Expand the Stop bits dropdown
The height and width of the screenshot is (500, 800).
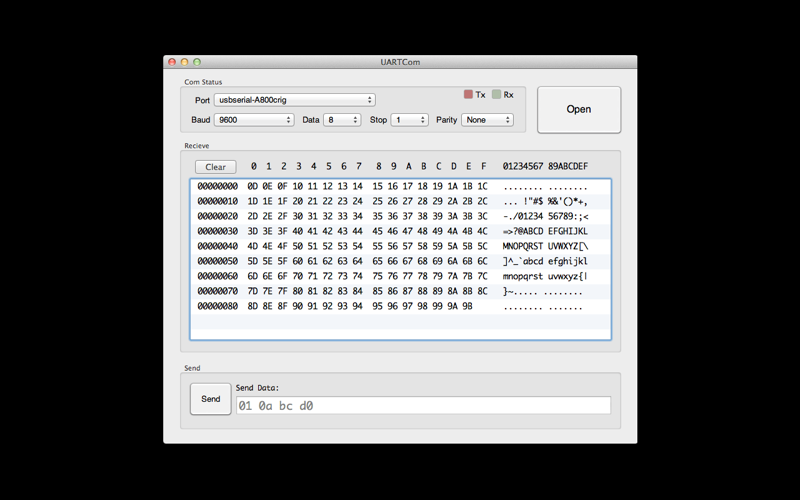click(410, 120)
